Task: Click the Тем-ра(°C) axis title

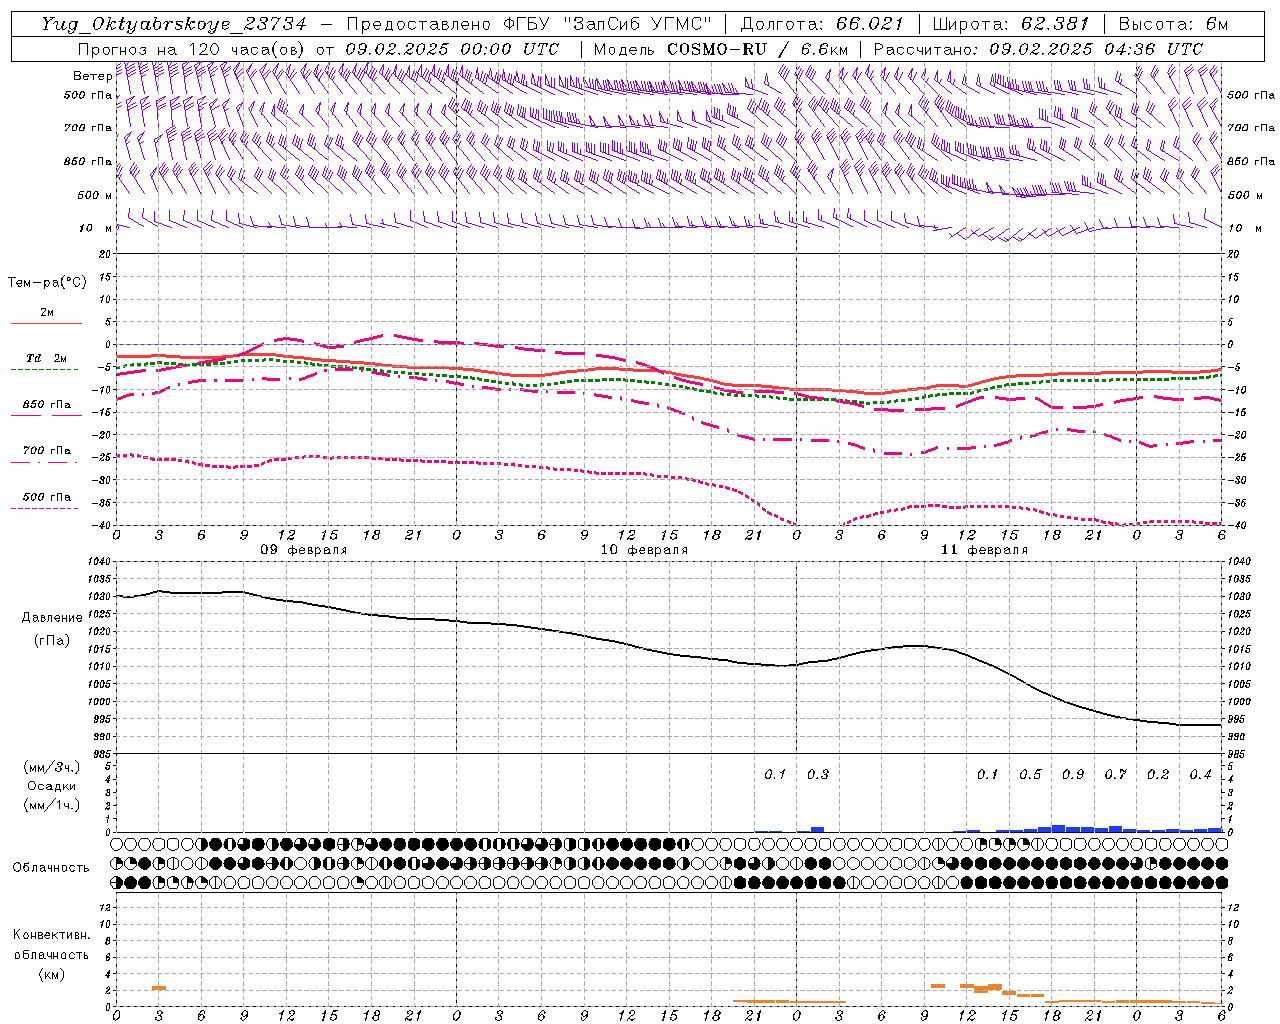Action: (47, 283)
